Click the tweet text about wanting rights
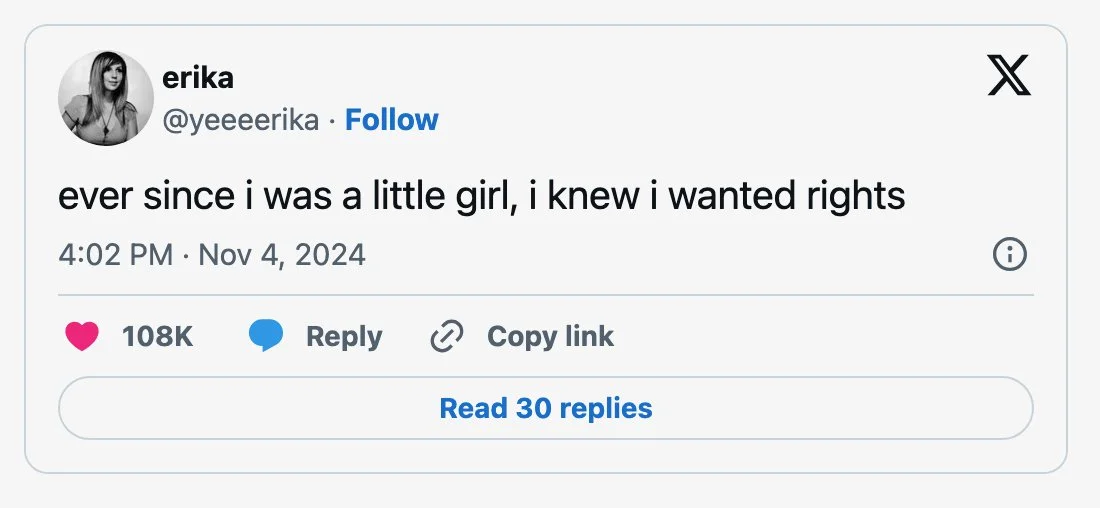1100x508 pixels. tap(481, 196)
